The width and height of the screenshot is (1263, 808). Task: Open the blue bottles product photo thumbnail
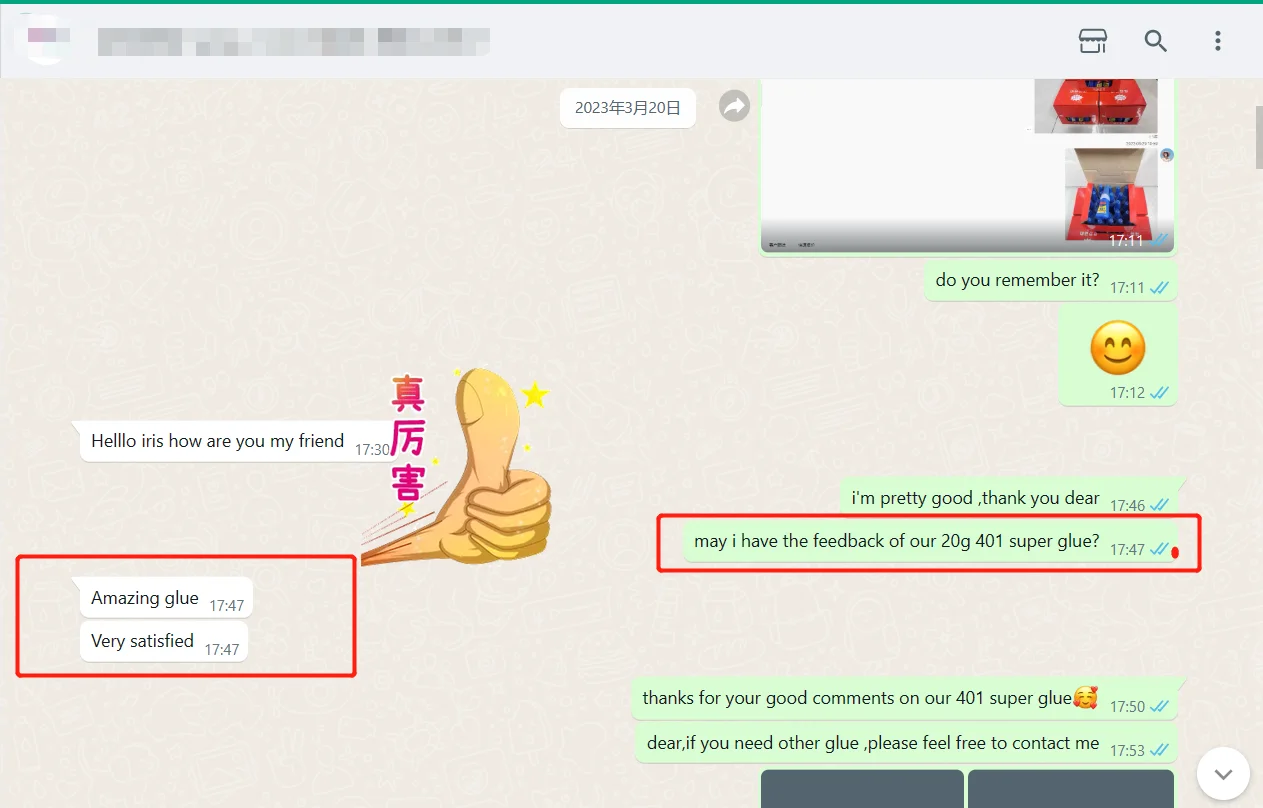coord(1110,195)
